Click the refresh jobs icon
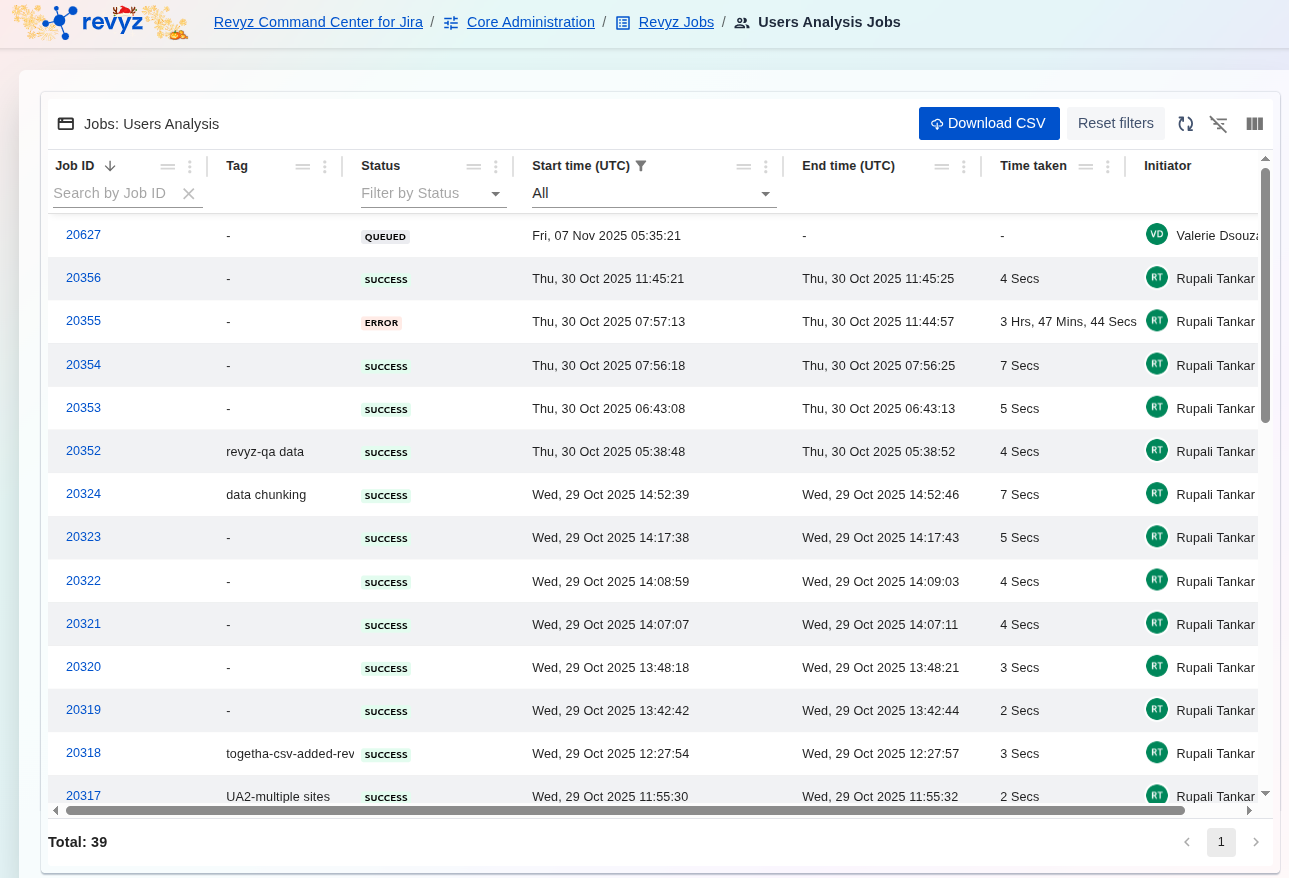The height and width of the screenshot is (878, 1289). [1185, 124]
